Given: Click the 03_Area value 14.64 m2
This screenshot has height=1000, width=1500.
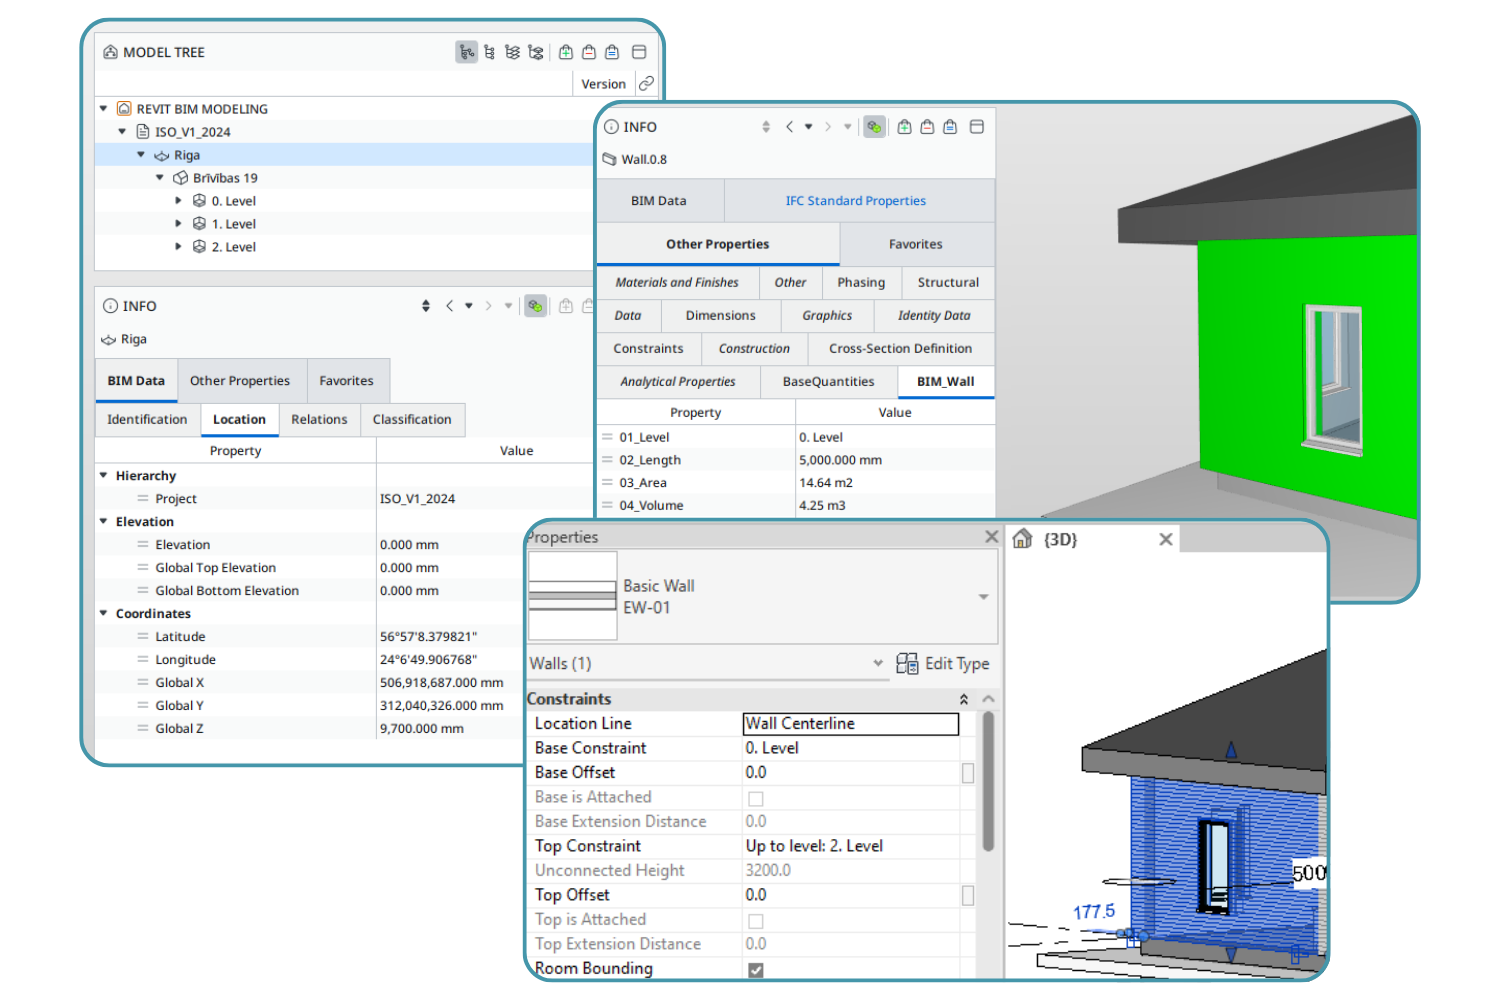Looking at the screenshot, I should [x=826, y=482].
